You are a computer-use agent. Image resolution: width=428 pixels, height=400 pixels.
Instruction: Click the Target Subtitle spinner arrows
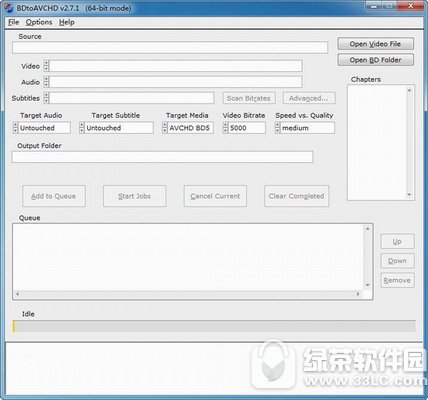click(x=82, y=128)
